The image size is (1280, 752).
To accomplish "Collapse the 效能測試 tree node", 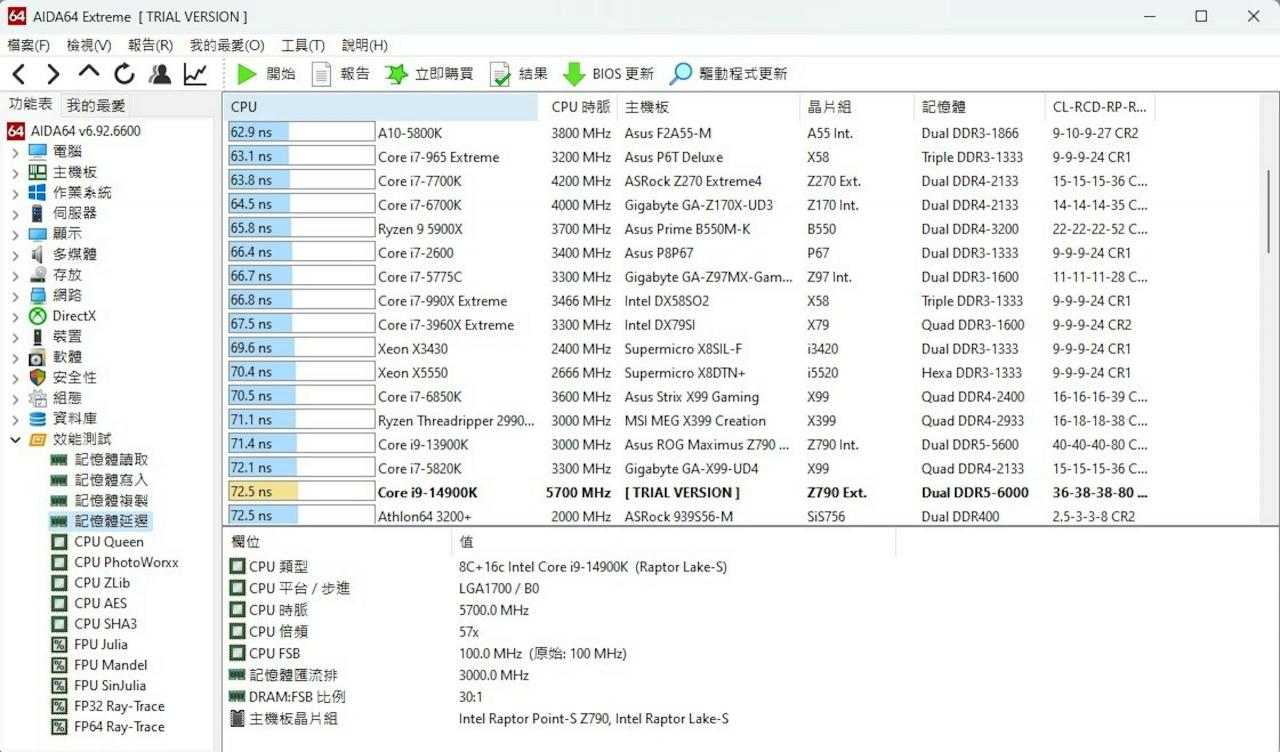I will click(15, 439).
